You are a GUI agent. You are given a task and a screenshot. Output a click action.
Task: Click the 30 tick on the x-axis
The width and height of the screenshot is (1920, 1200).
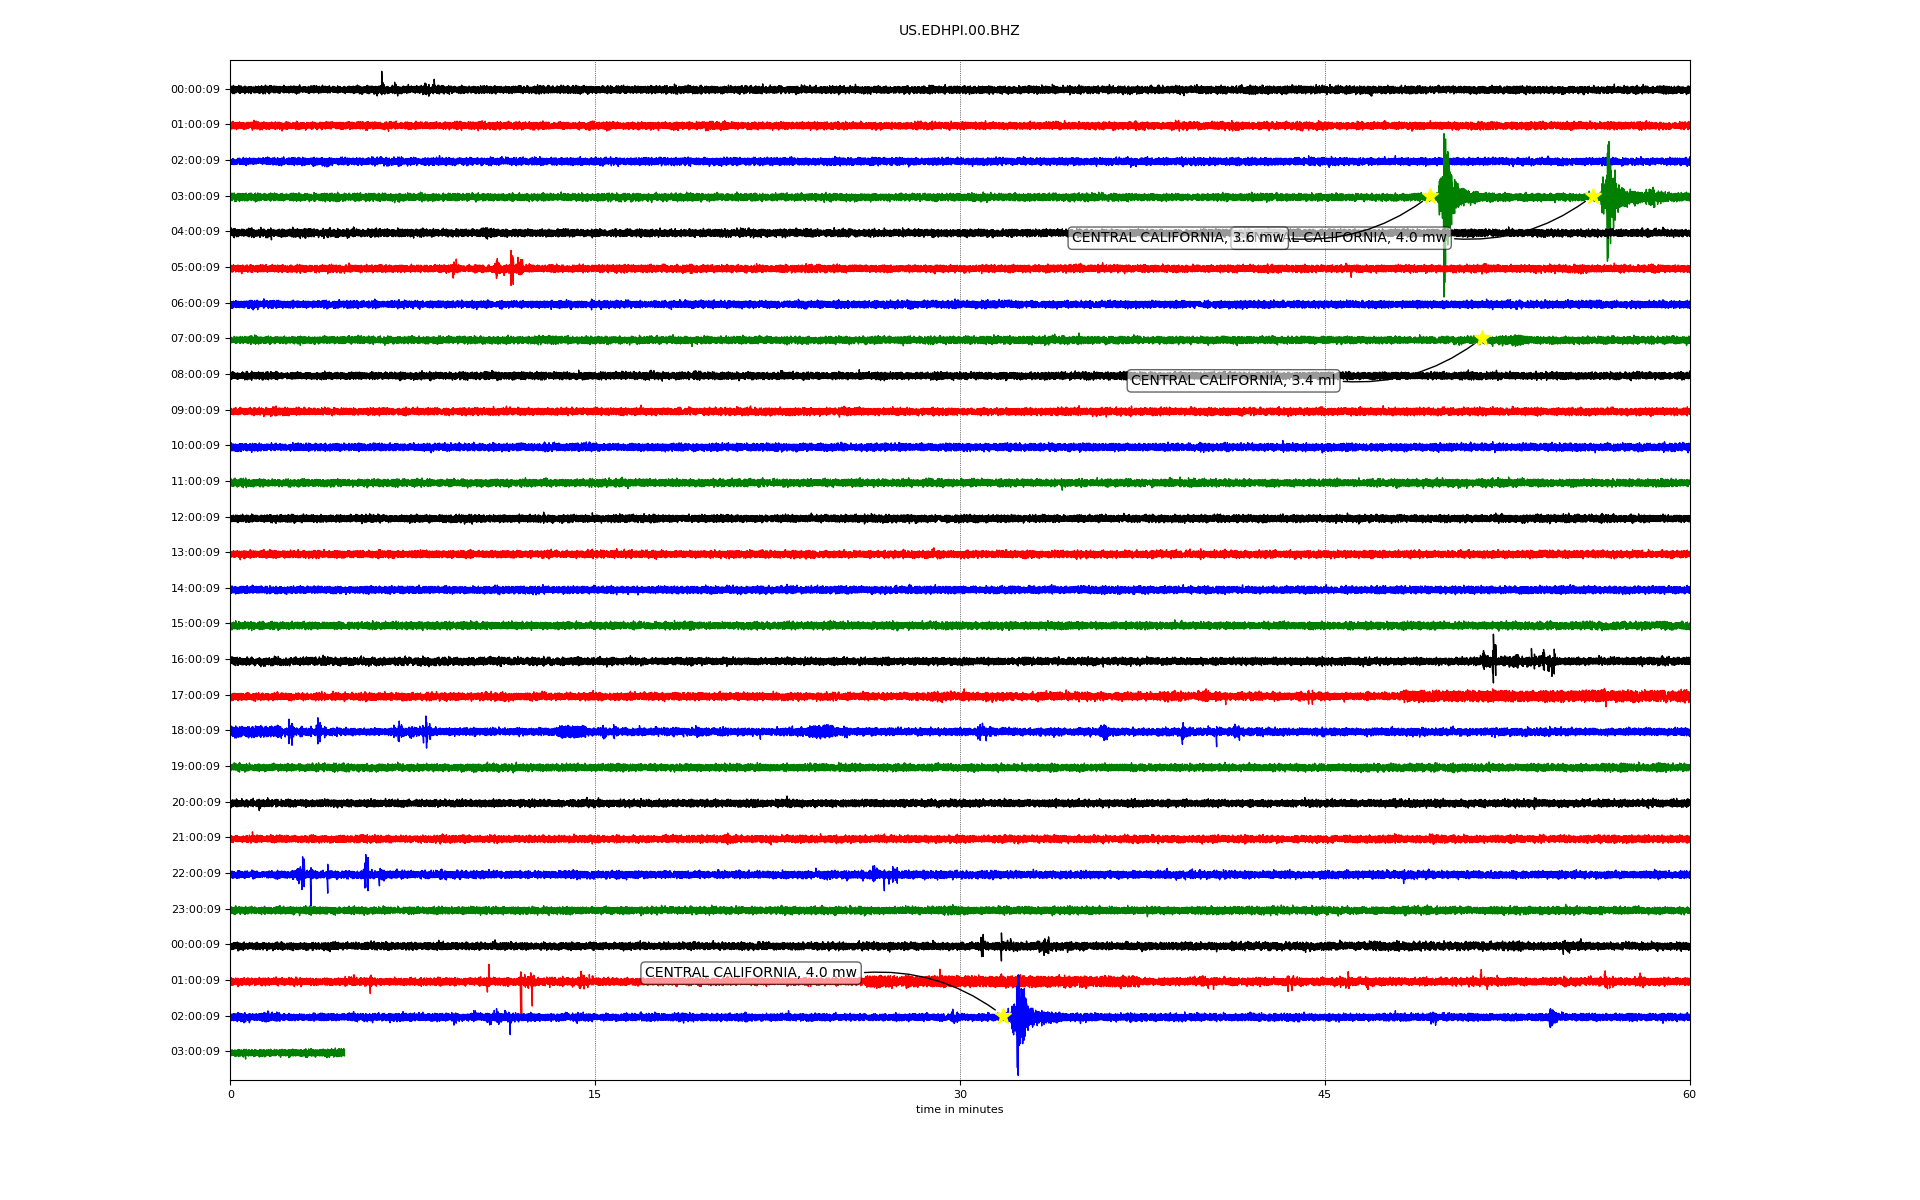(960, 1094)
